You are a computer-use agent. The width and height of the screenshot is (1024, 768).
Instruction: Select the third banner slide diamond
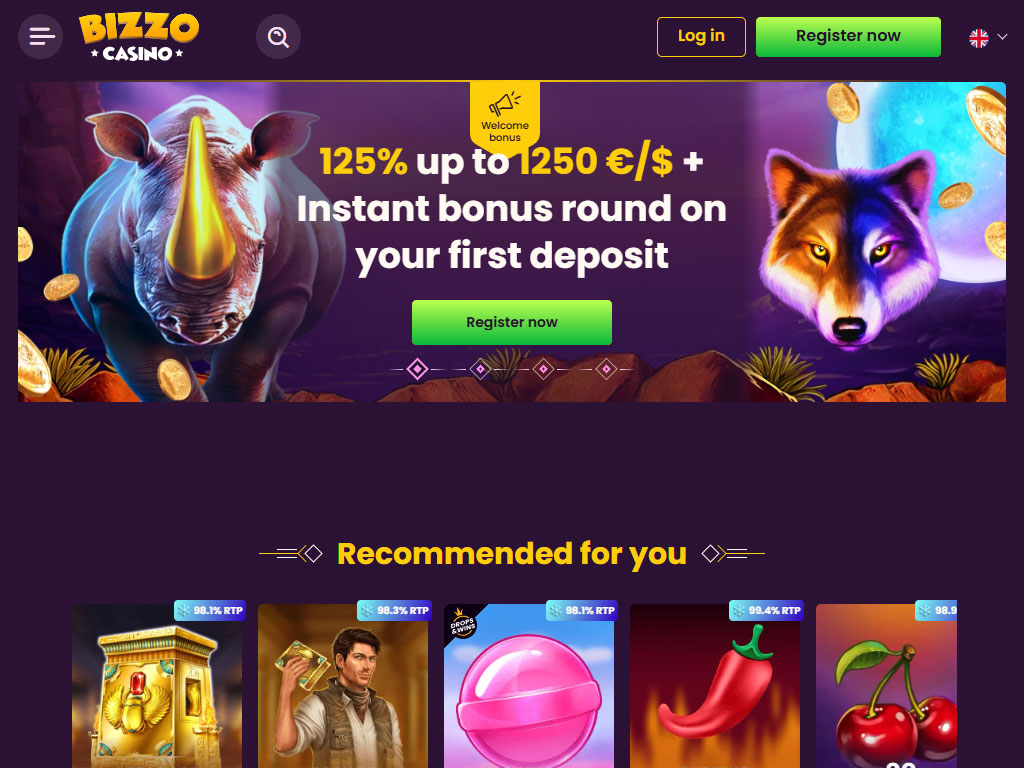[543, 369]
